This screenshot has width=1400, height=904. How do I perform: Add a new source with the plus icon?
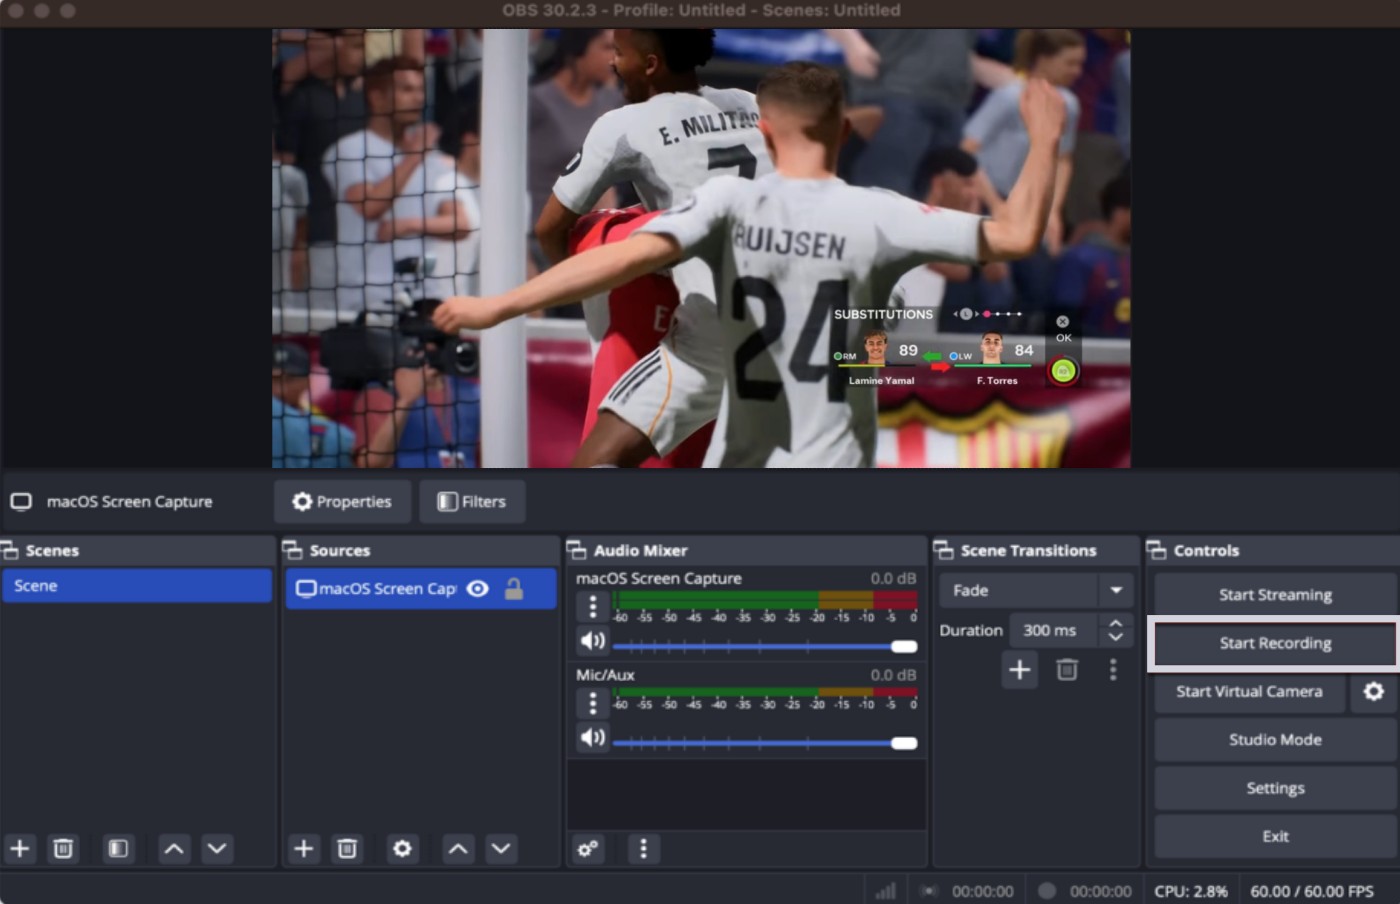point(304,848)
